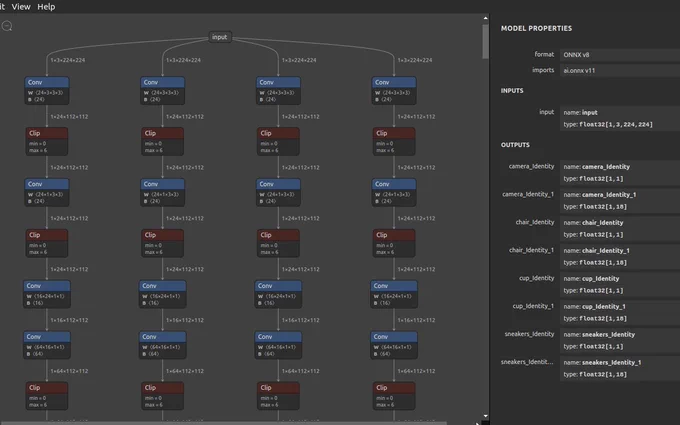Select the topmost Clip node in the leftmost branch

pyautogui.click(x=47, y=141)
